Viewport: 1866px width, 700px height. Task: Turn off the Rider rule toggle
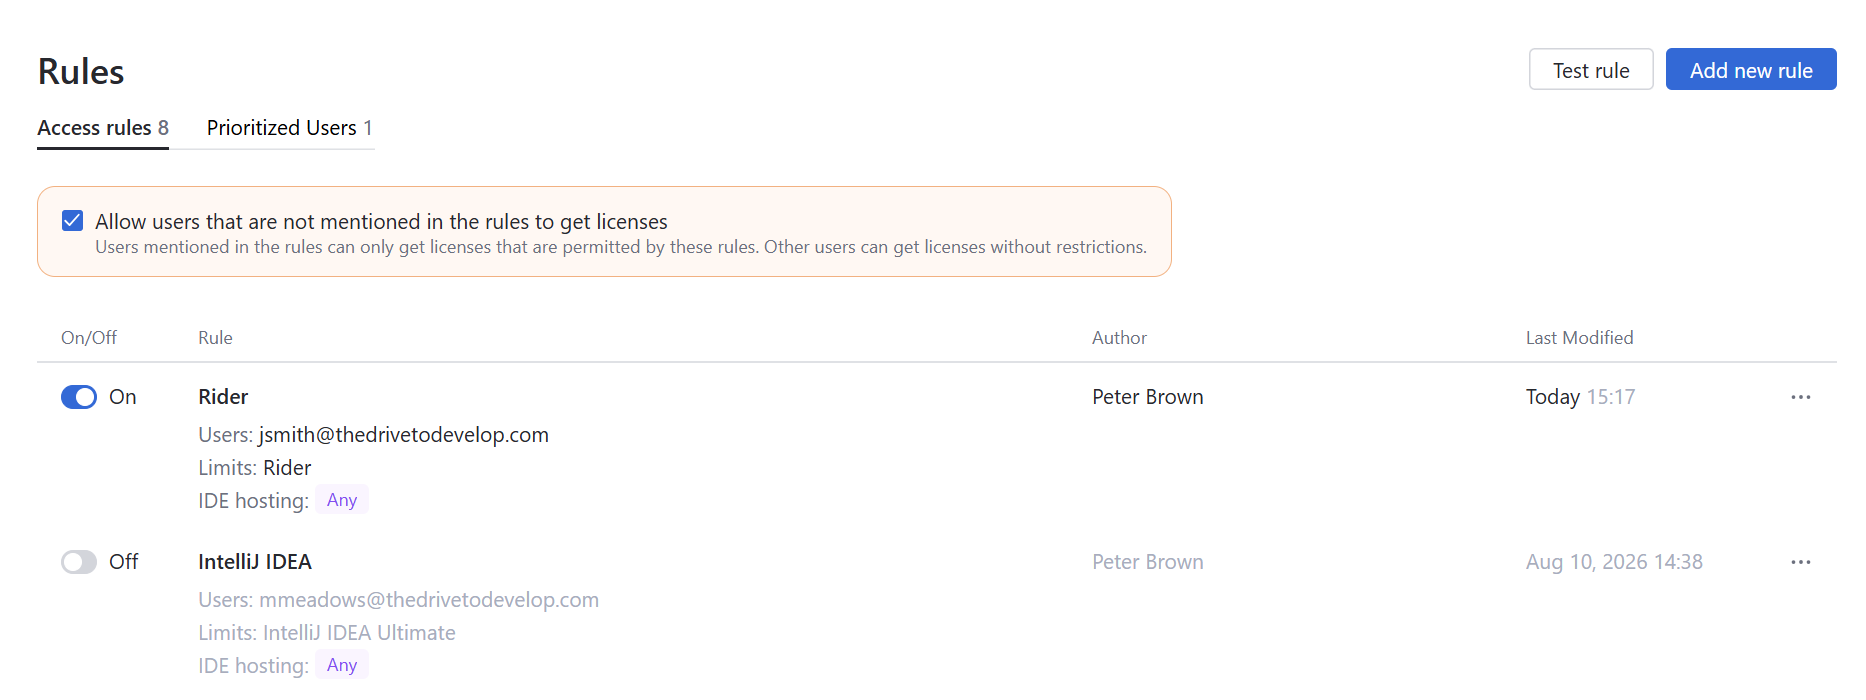click(x=79, y=397)
